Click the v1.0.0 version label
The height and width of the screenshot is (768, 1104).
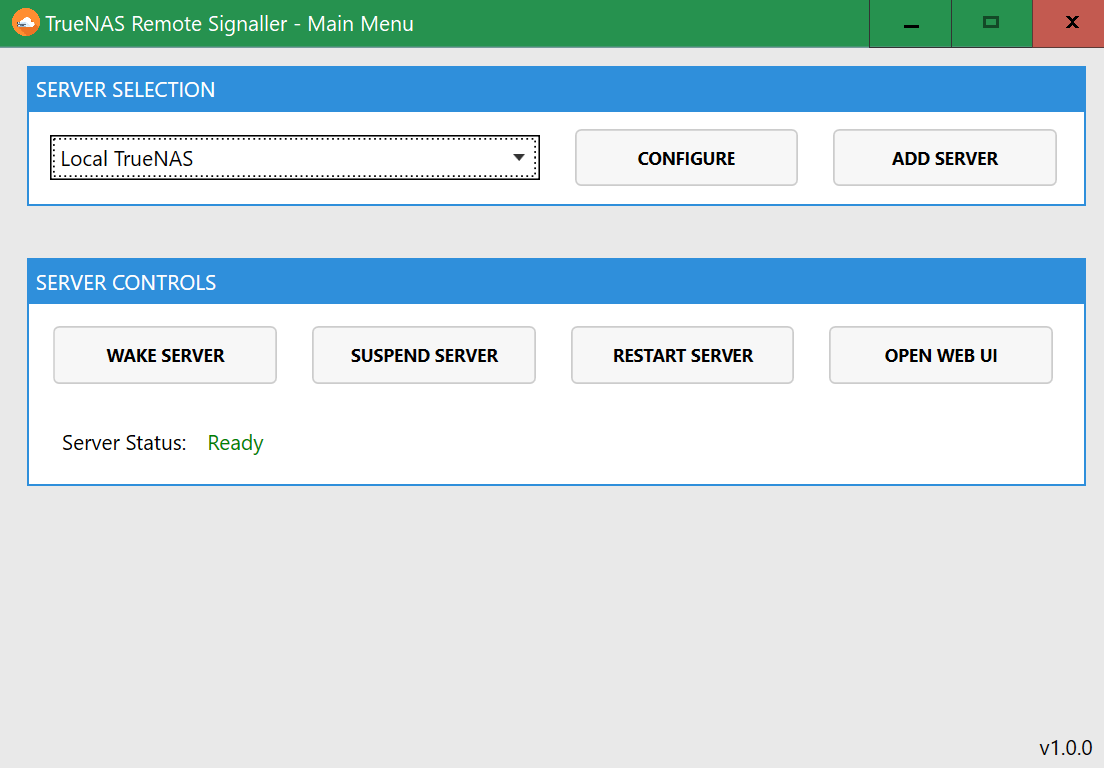[1065, 747]
